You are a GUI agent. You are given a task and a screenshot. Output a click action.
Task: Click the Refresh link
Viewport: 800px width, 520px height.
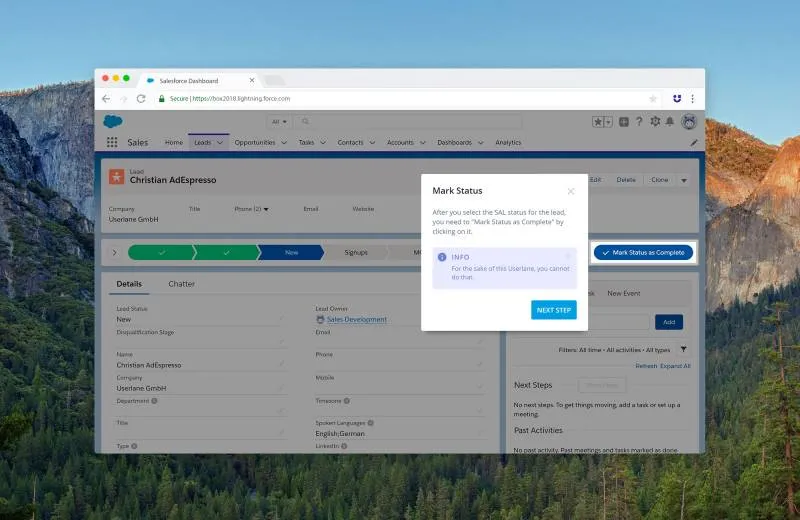tap(646, 366)
